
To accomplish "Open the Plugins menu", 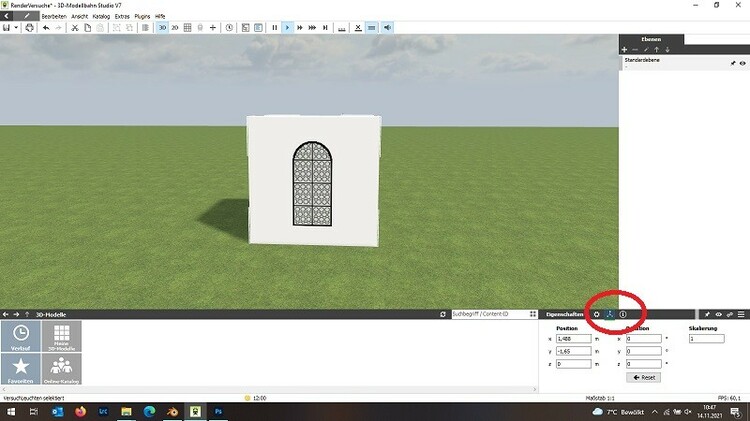I will [x=142, y=16].
